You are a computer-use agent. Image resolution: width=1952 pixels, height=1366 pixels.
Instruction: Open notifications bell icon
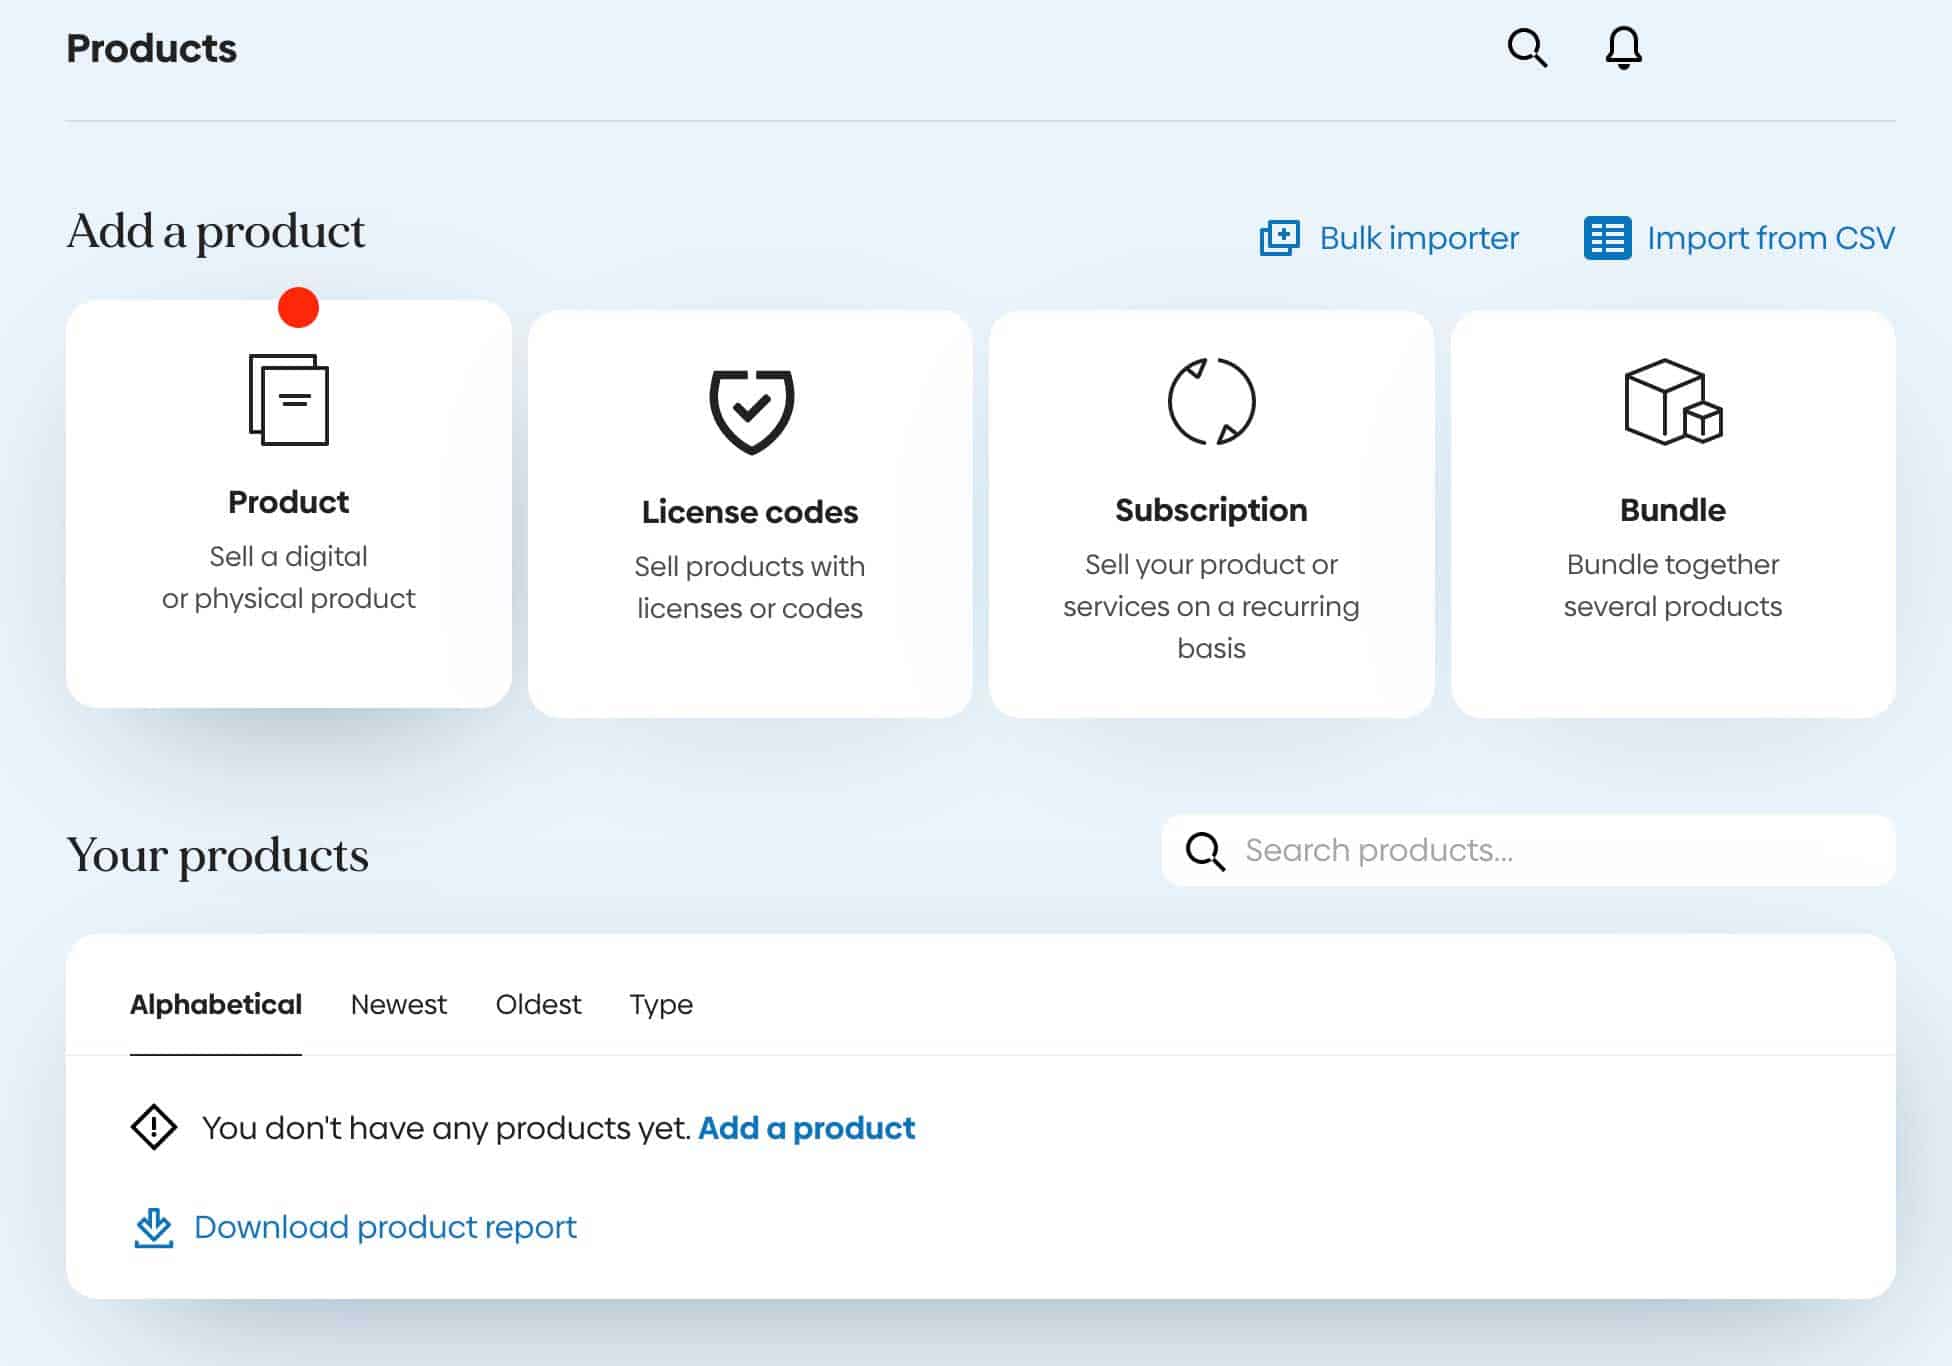[x=1623, y=47]
